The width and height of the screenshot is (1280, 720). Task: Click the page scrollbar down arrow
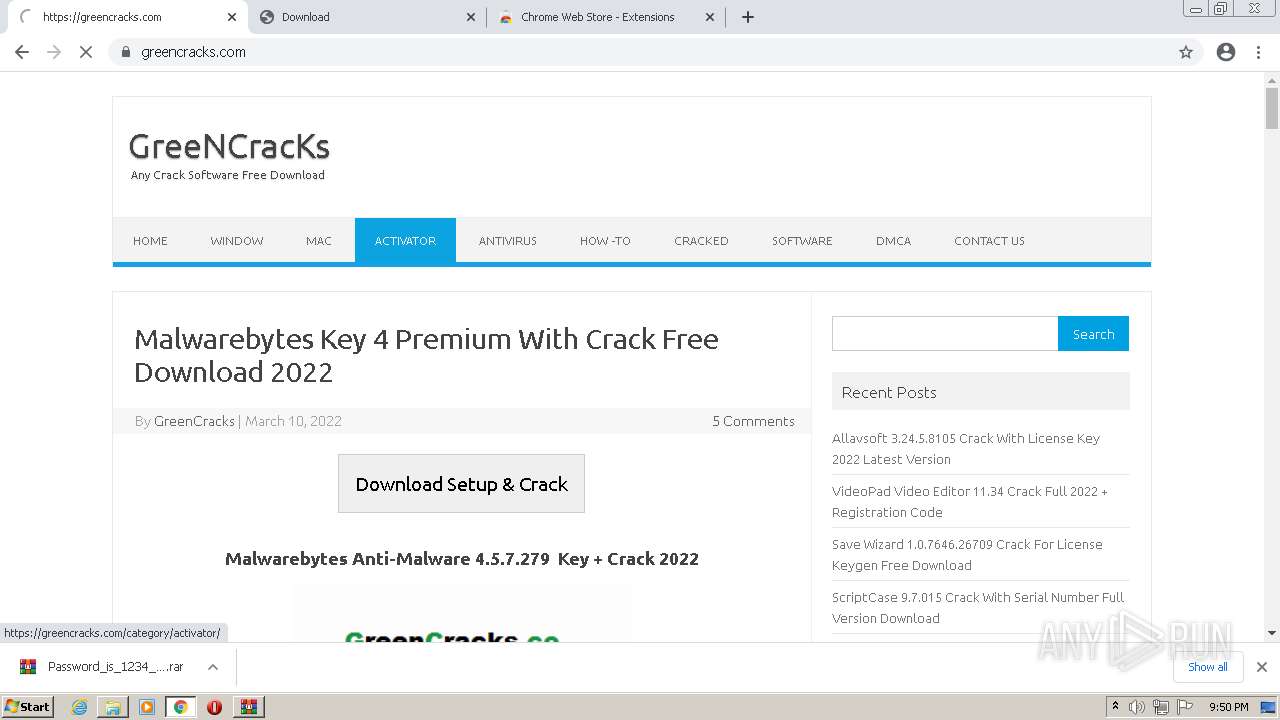pyautogui.click(x=1272, y=633)
